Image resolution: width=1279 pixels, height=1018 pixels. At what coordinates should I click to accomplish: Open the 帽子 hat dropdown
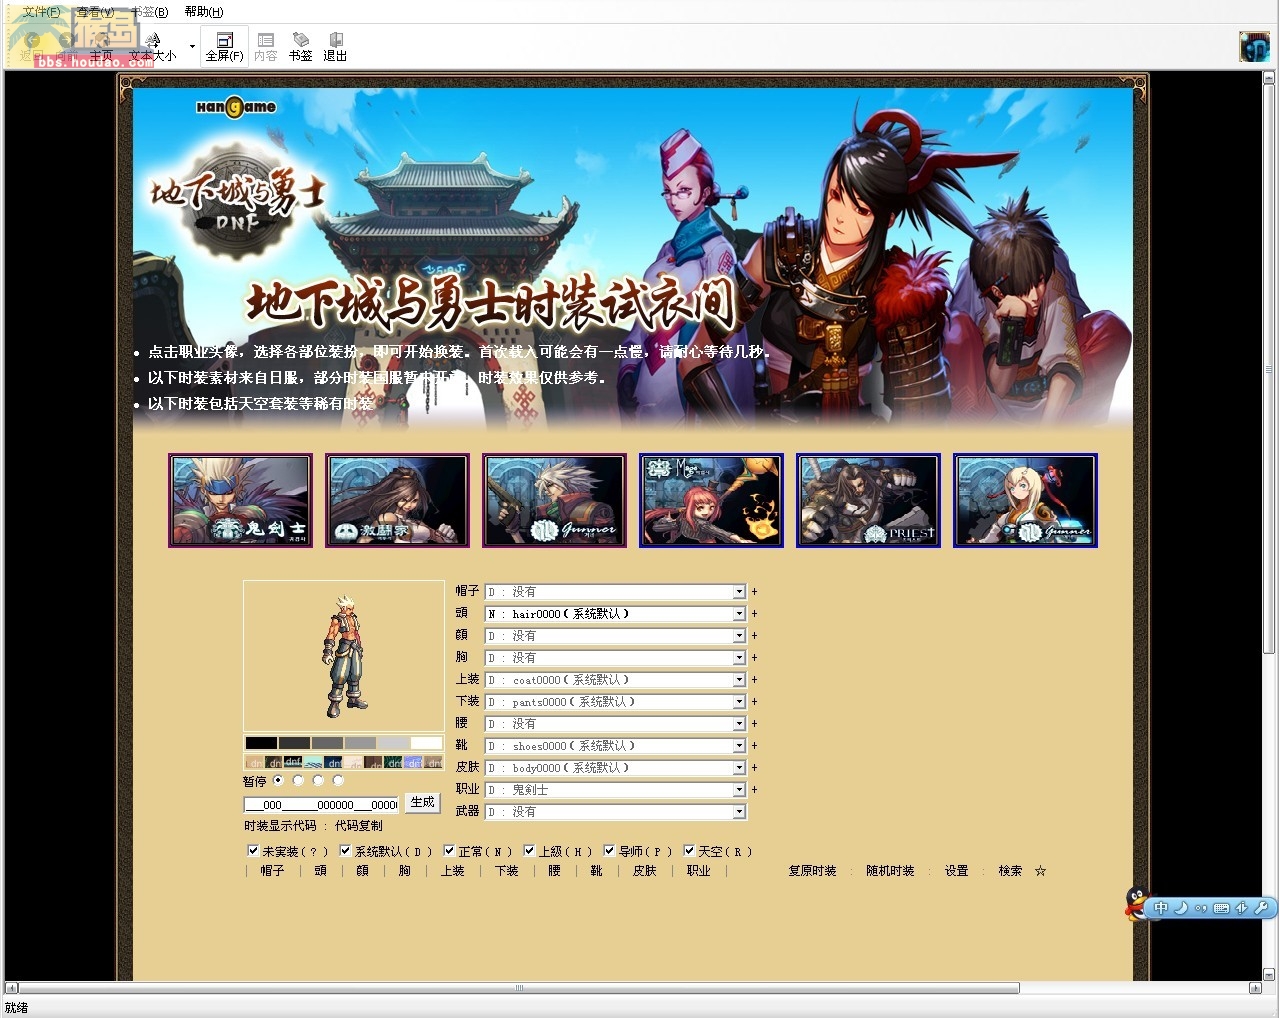[x=615, y=592]
